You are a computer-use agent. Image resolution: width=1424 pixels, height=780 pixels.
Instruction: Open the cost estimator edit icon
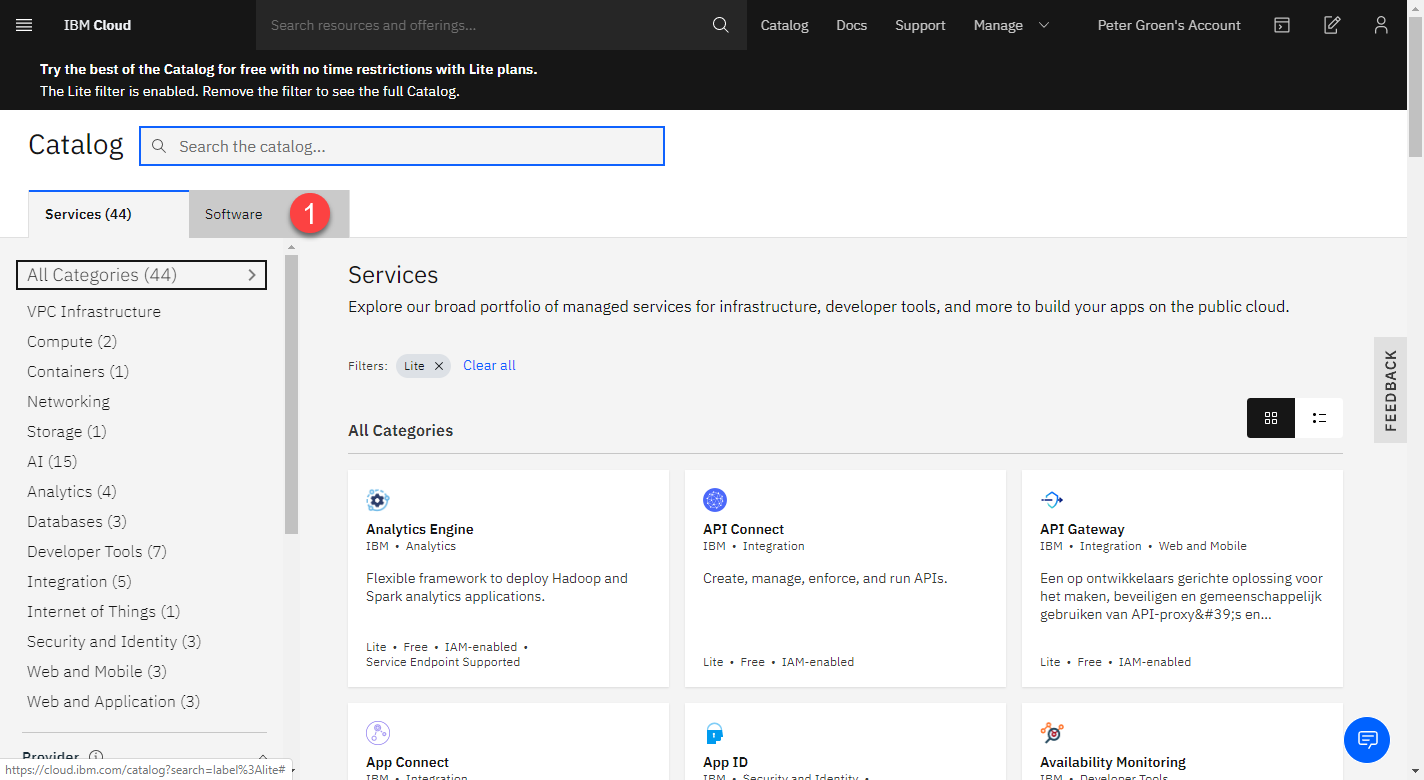(x=1332, y=25)
